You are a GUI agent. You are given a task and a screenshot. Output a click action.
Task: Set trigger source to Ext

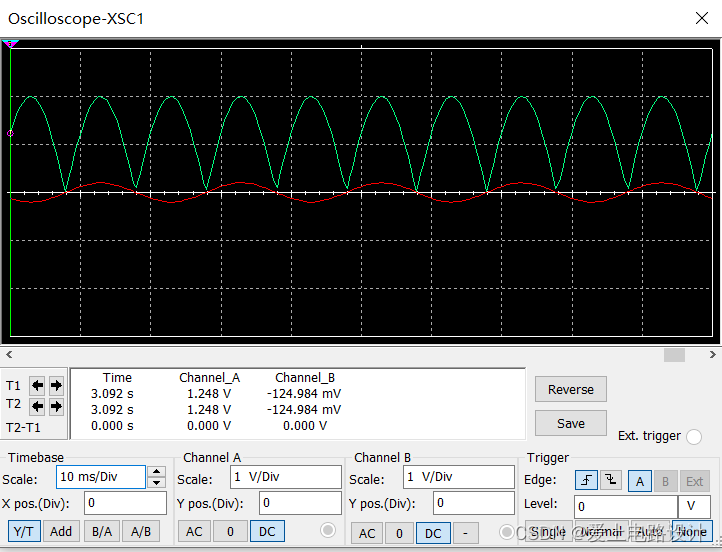pos(694,481)
